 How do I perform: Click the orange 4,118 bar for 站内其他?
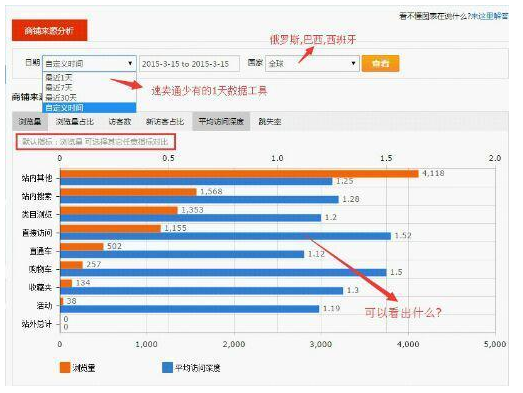239,173
